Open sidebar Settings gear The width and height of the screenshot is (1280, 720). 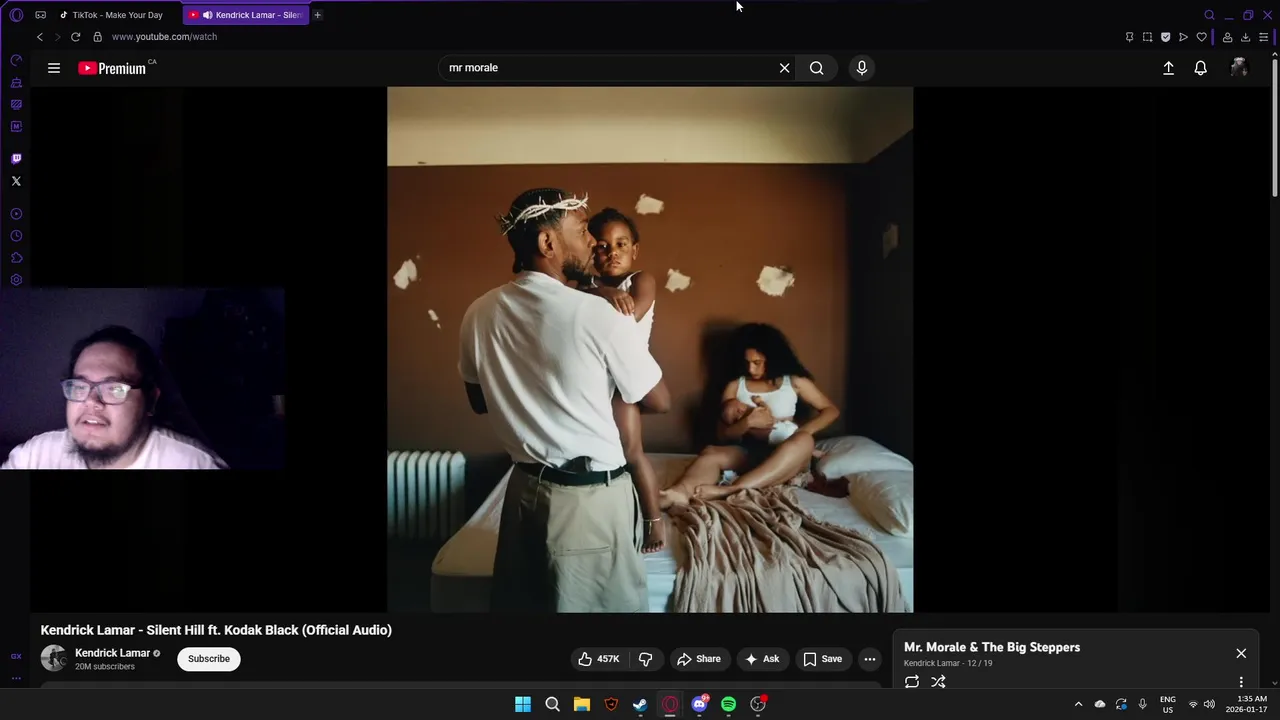pos(16,280)
